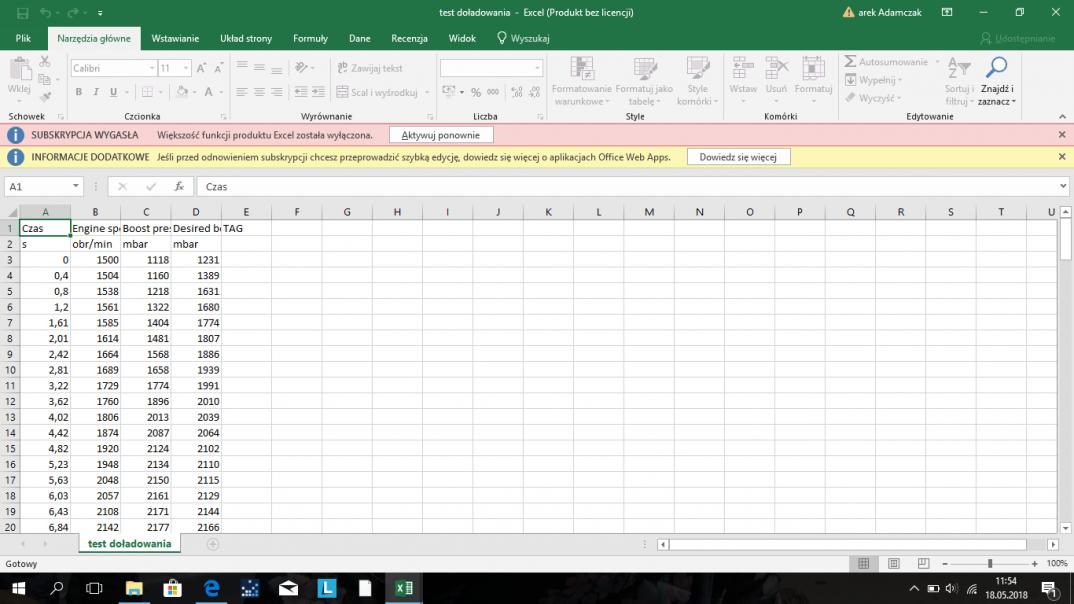Switch to Page Break Preview view

tap(924, 564)
